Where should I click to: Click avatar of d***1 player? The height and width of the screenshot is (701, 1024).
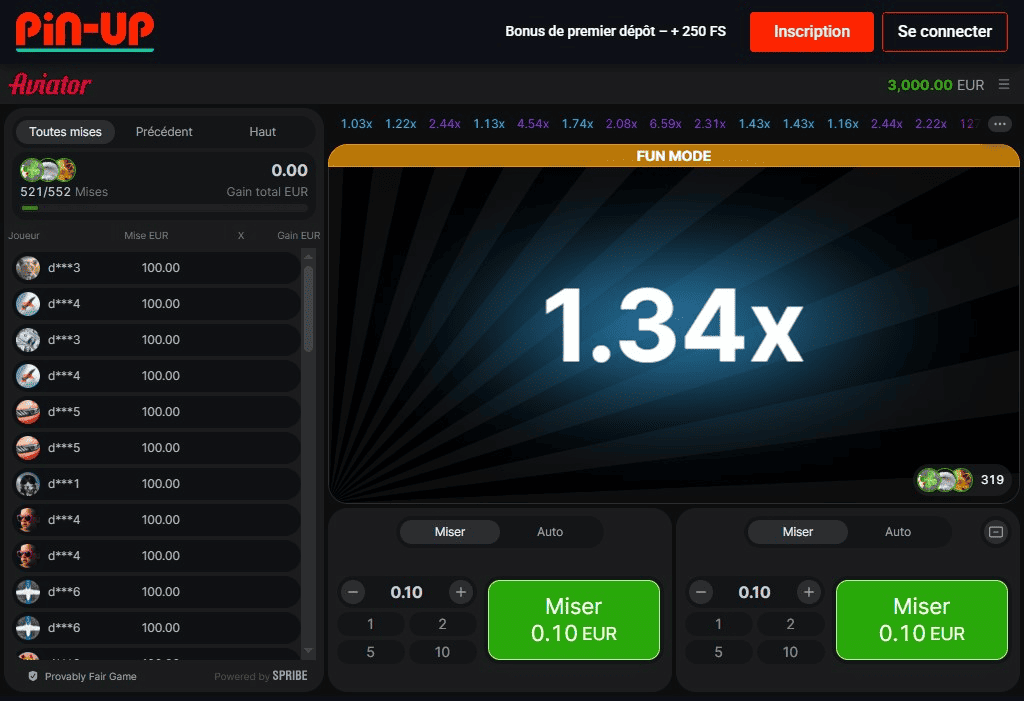pos(28,483)
